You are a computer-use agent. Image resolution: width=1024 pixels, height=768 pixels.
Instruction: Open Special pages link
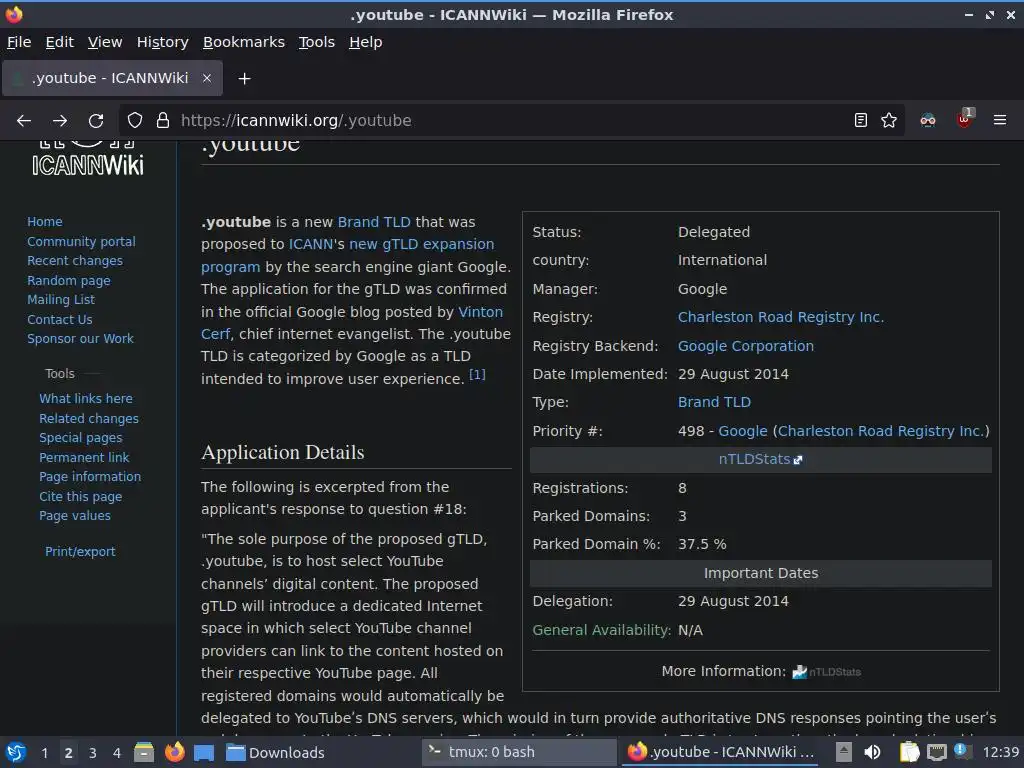coord(80,438)
